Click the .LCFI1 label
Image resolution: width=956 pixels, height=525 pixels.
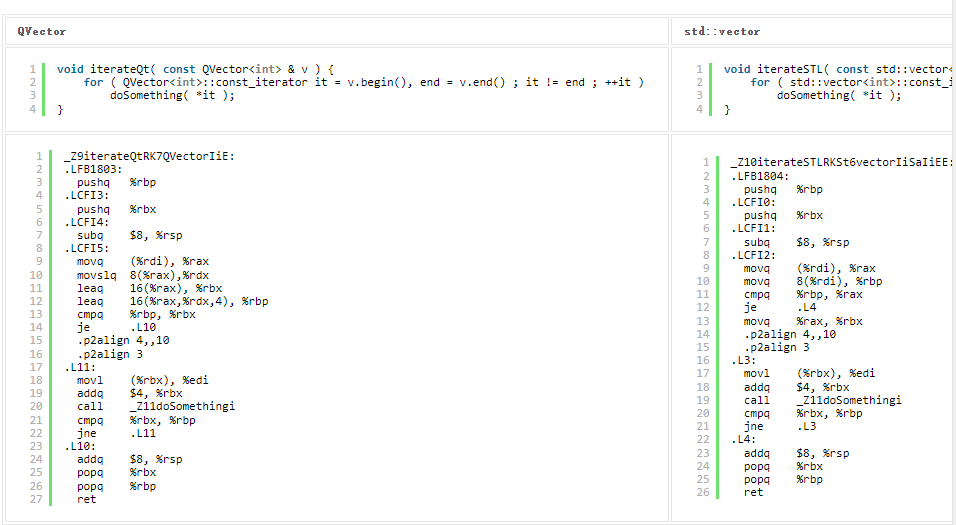point(753,229)
